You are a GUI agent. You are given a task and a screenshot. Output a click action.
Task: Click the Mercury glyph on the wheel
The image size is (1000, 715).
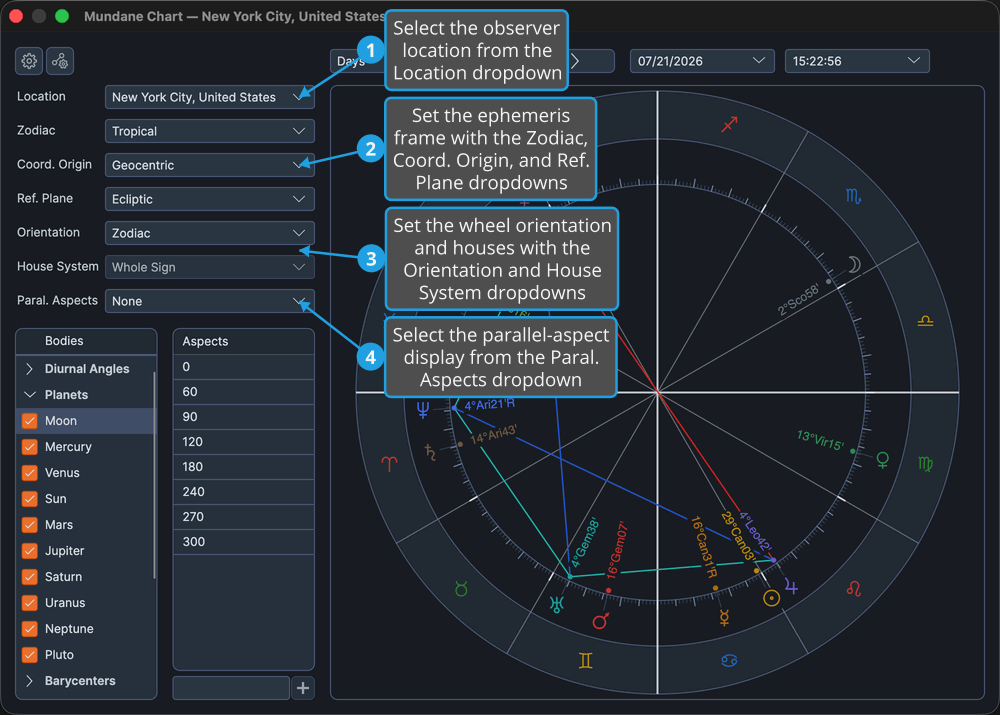724,617
